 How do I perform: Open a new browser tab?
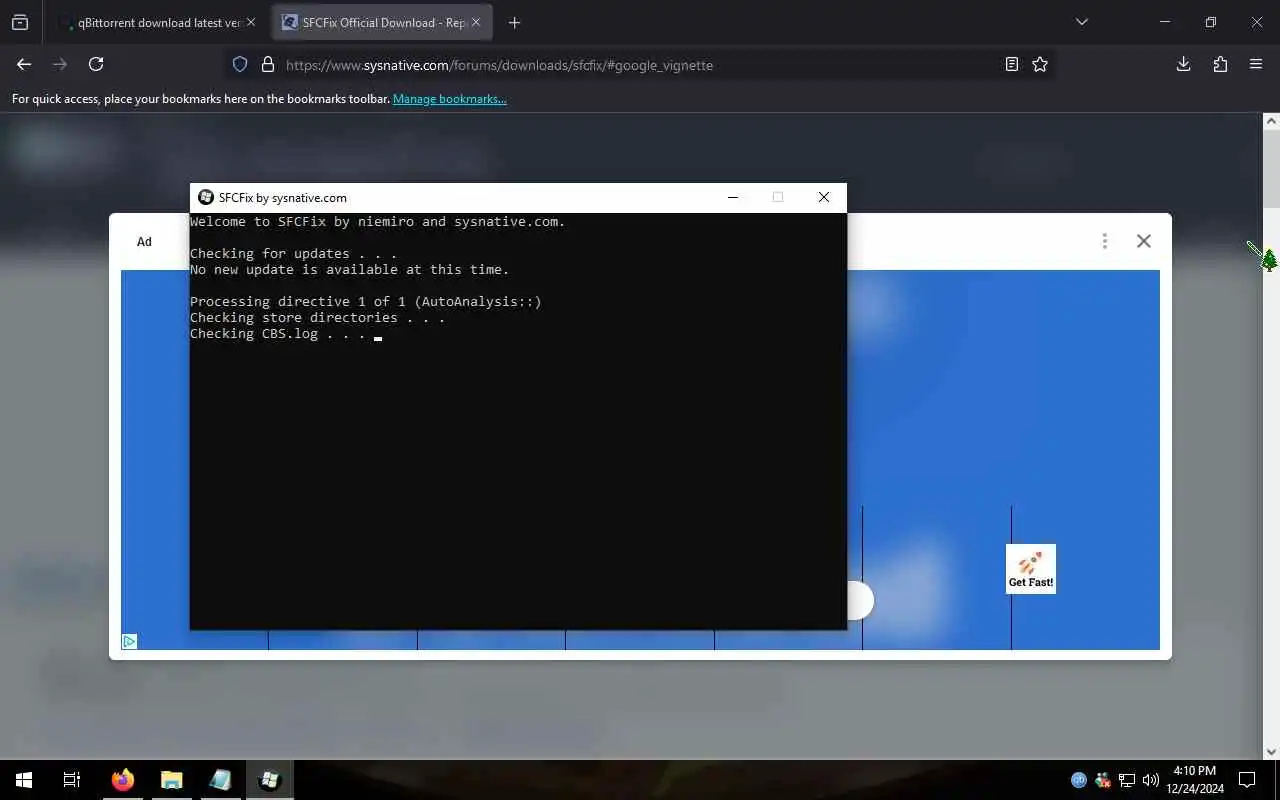pyautogui.click(x=514, y=22)
